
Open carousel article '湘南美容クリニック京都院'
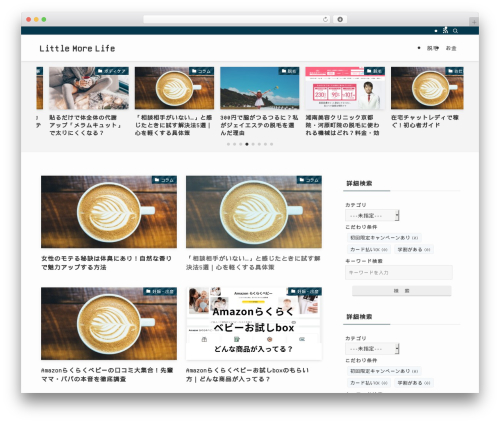point(343,125)
